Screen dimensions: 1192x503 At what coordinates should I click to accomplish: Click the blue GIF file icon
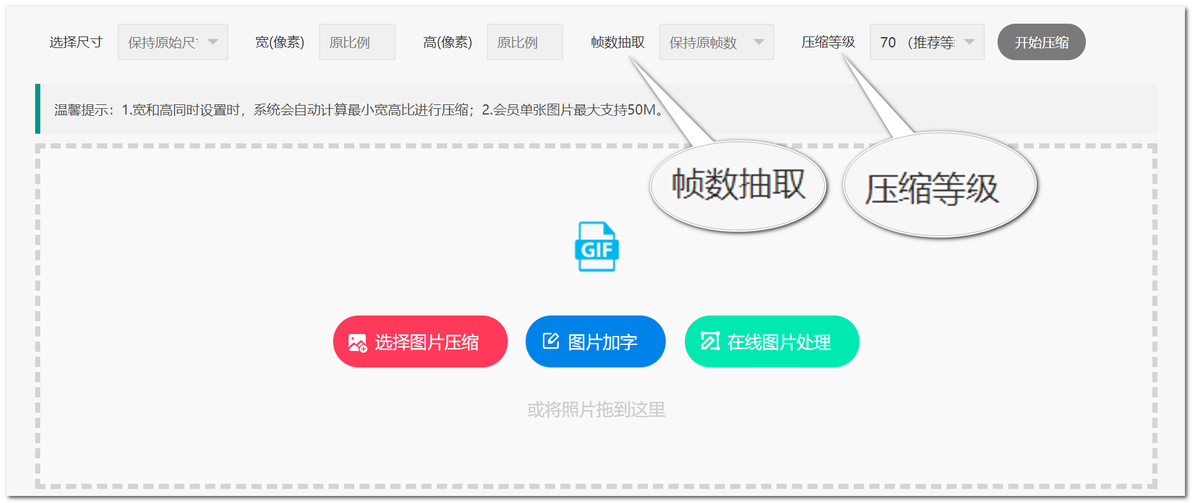(x=597, y=246)
